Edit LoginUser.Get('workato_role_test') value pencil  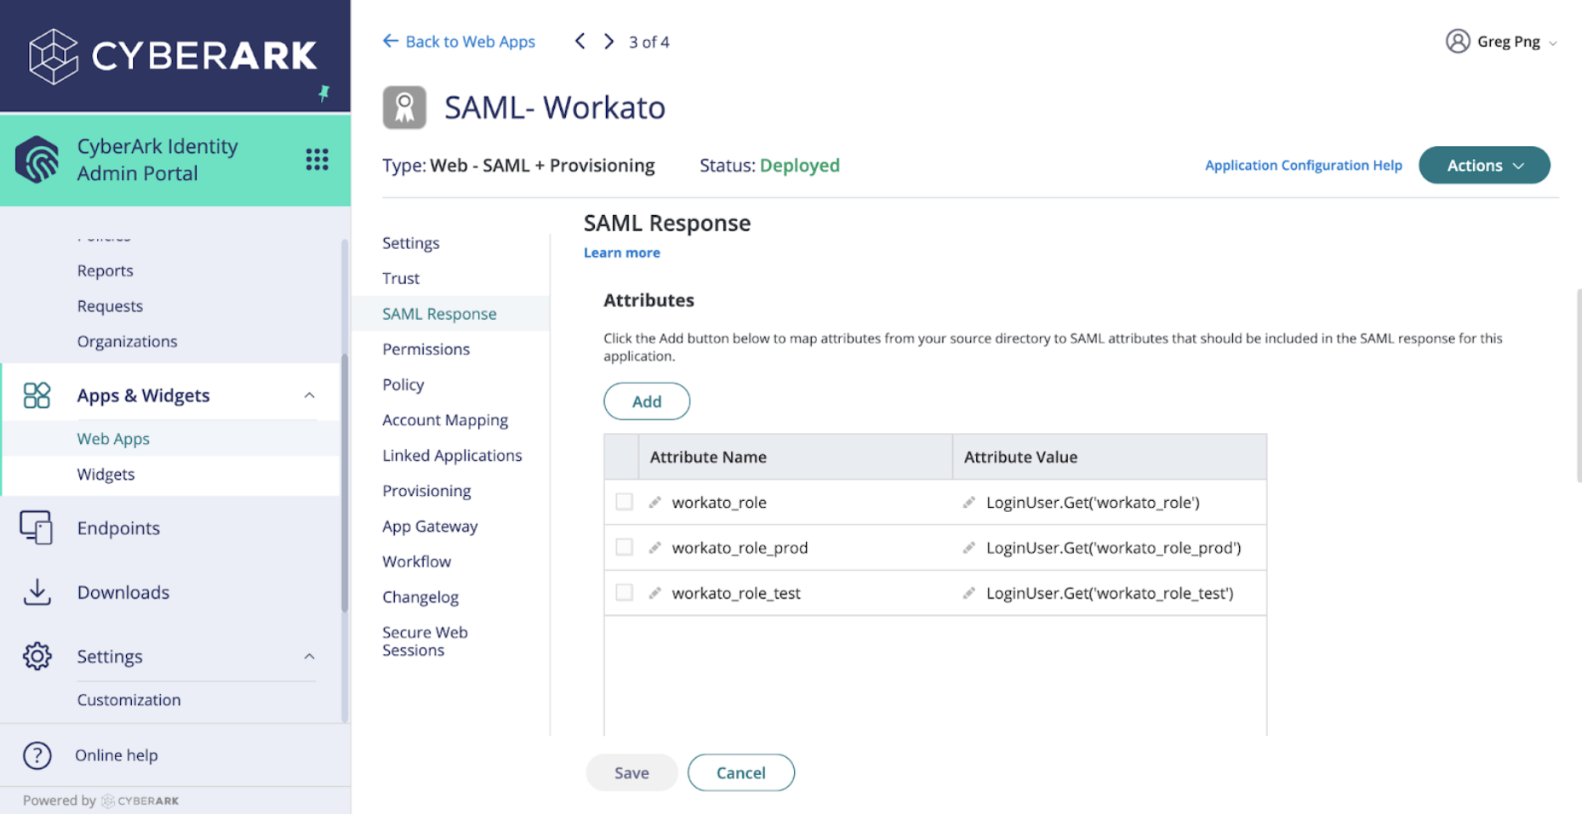click(x=969, y=593)
